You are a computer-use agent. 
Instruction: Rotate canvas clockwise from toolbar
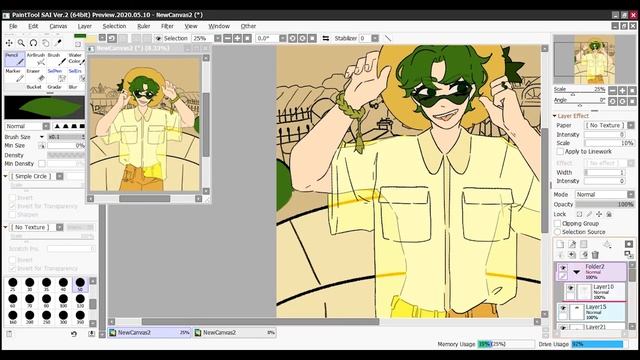coord(302,38)
